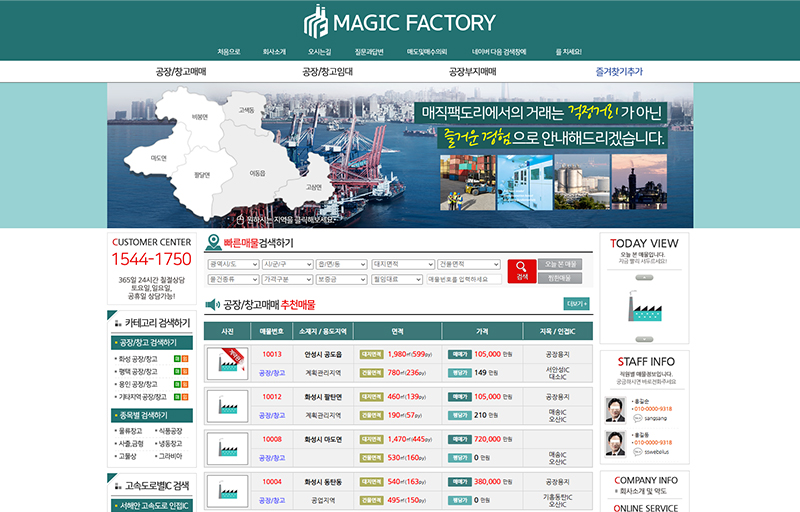Click the red 검색 magnifier search button
The width and height of the screenshot is (800, 512).
pyautogui.click(x=521, y=271)
